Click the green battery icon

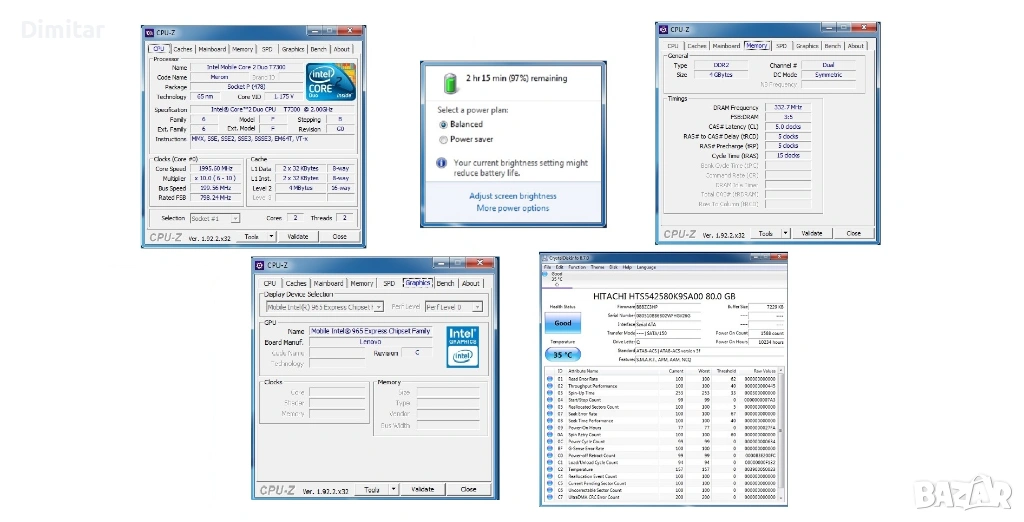[450, 79]
